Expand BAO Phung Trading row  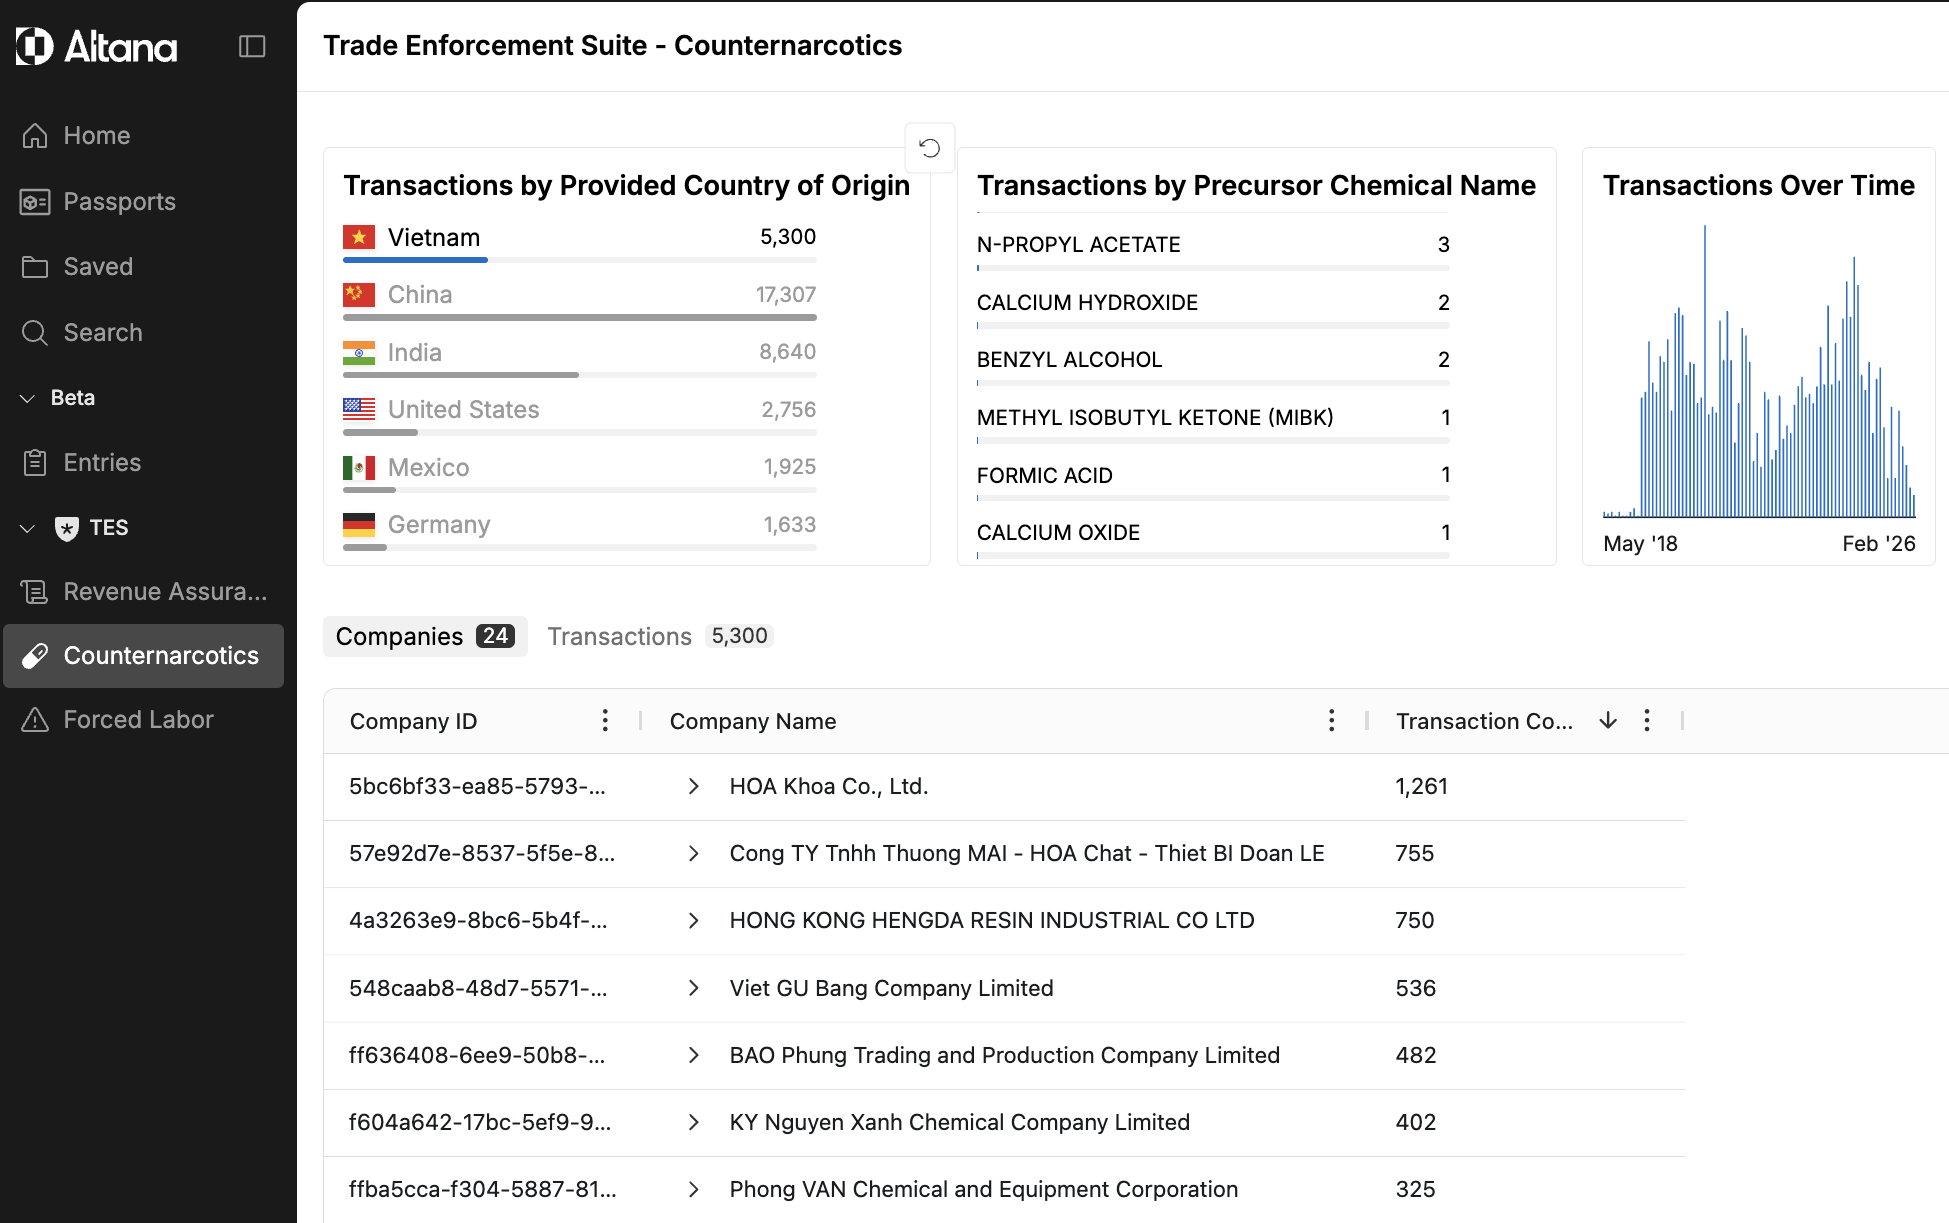tap(694, 1055)
